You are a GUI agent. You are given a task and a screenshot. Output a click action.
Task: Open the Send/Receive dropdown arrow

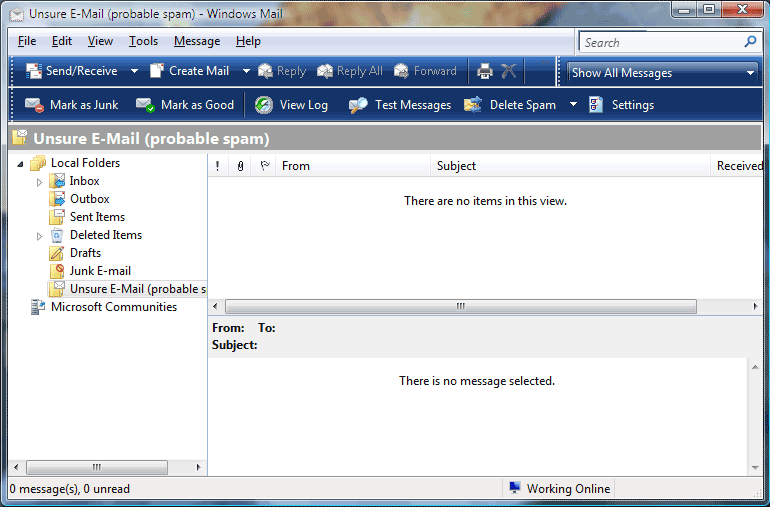point(134,71)
